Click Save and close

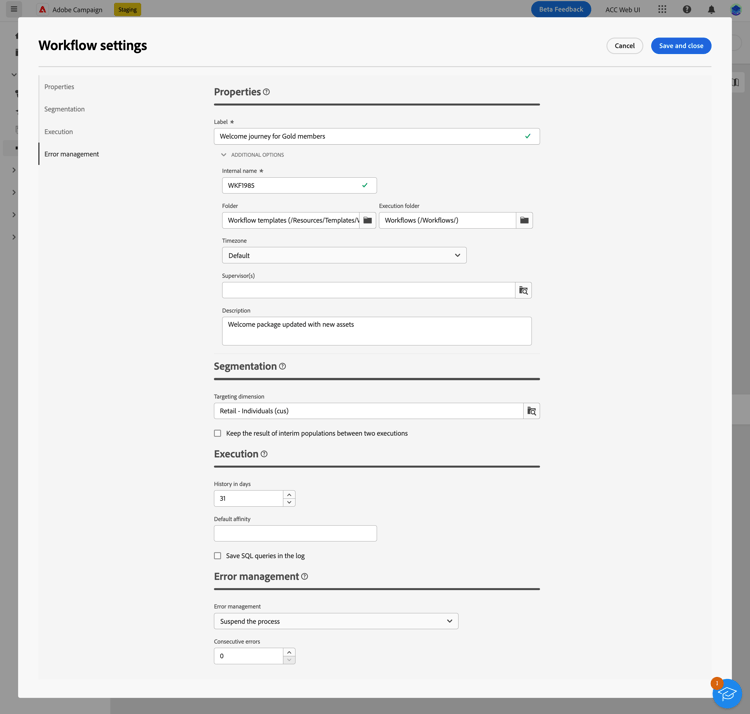click(681, 46)
